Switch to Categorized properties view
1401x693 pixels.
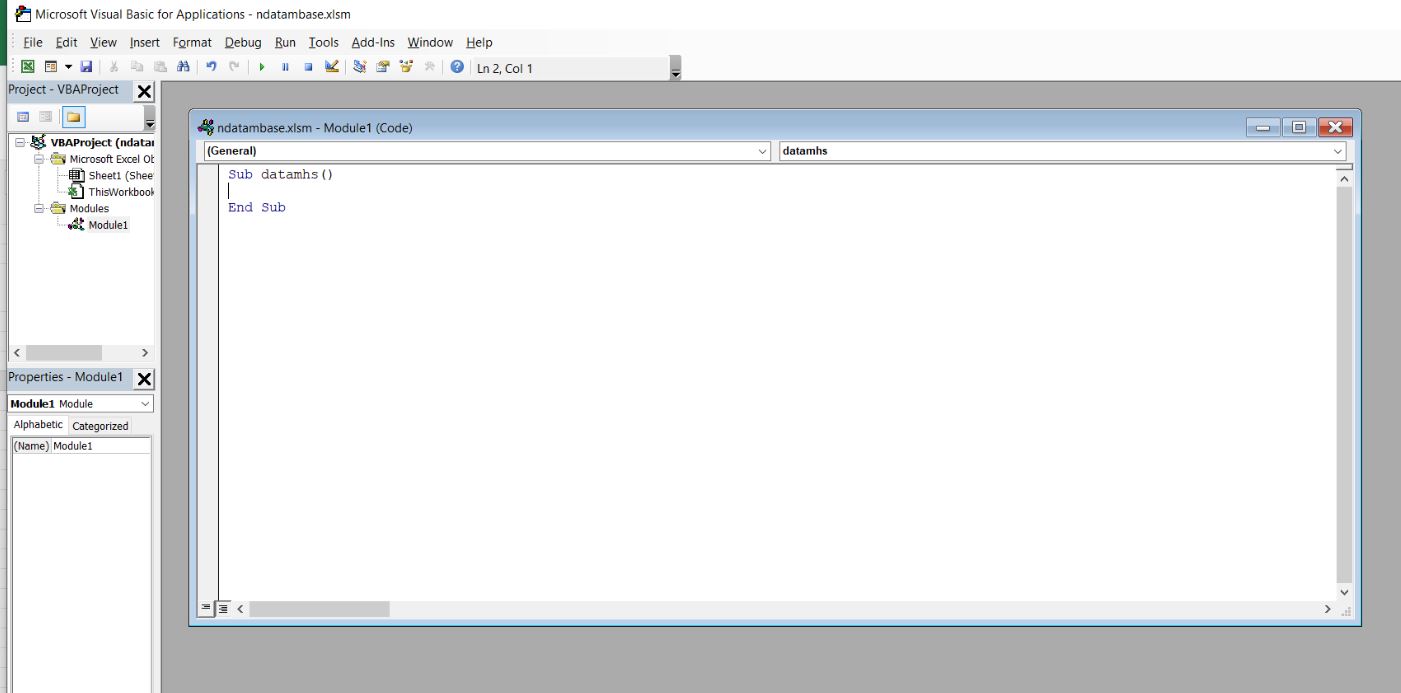tap(101, 425)
